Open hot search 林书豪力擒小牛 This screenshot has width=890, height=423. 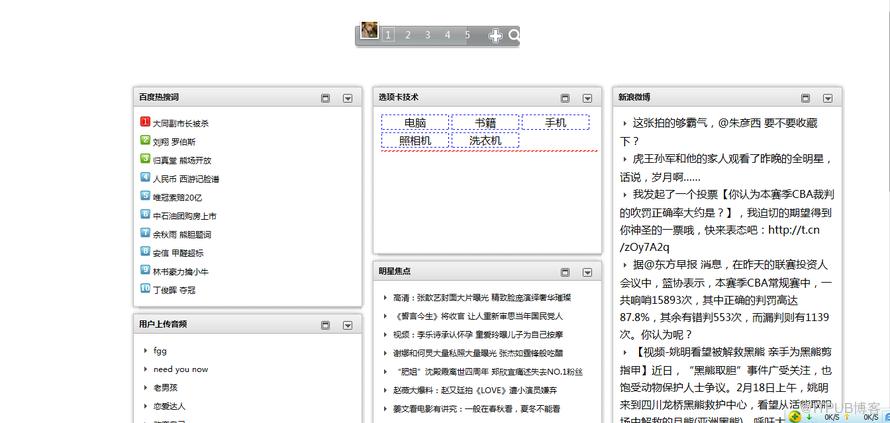181,272
